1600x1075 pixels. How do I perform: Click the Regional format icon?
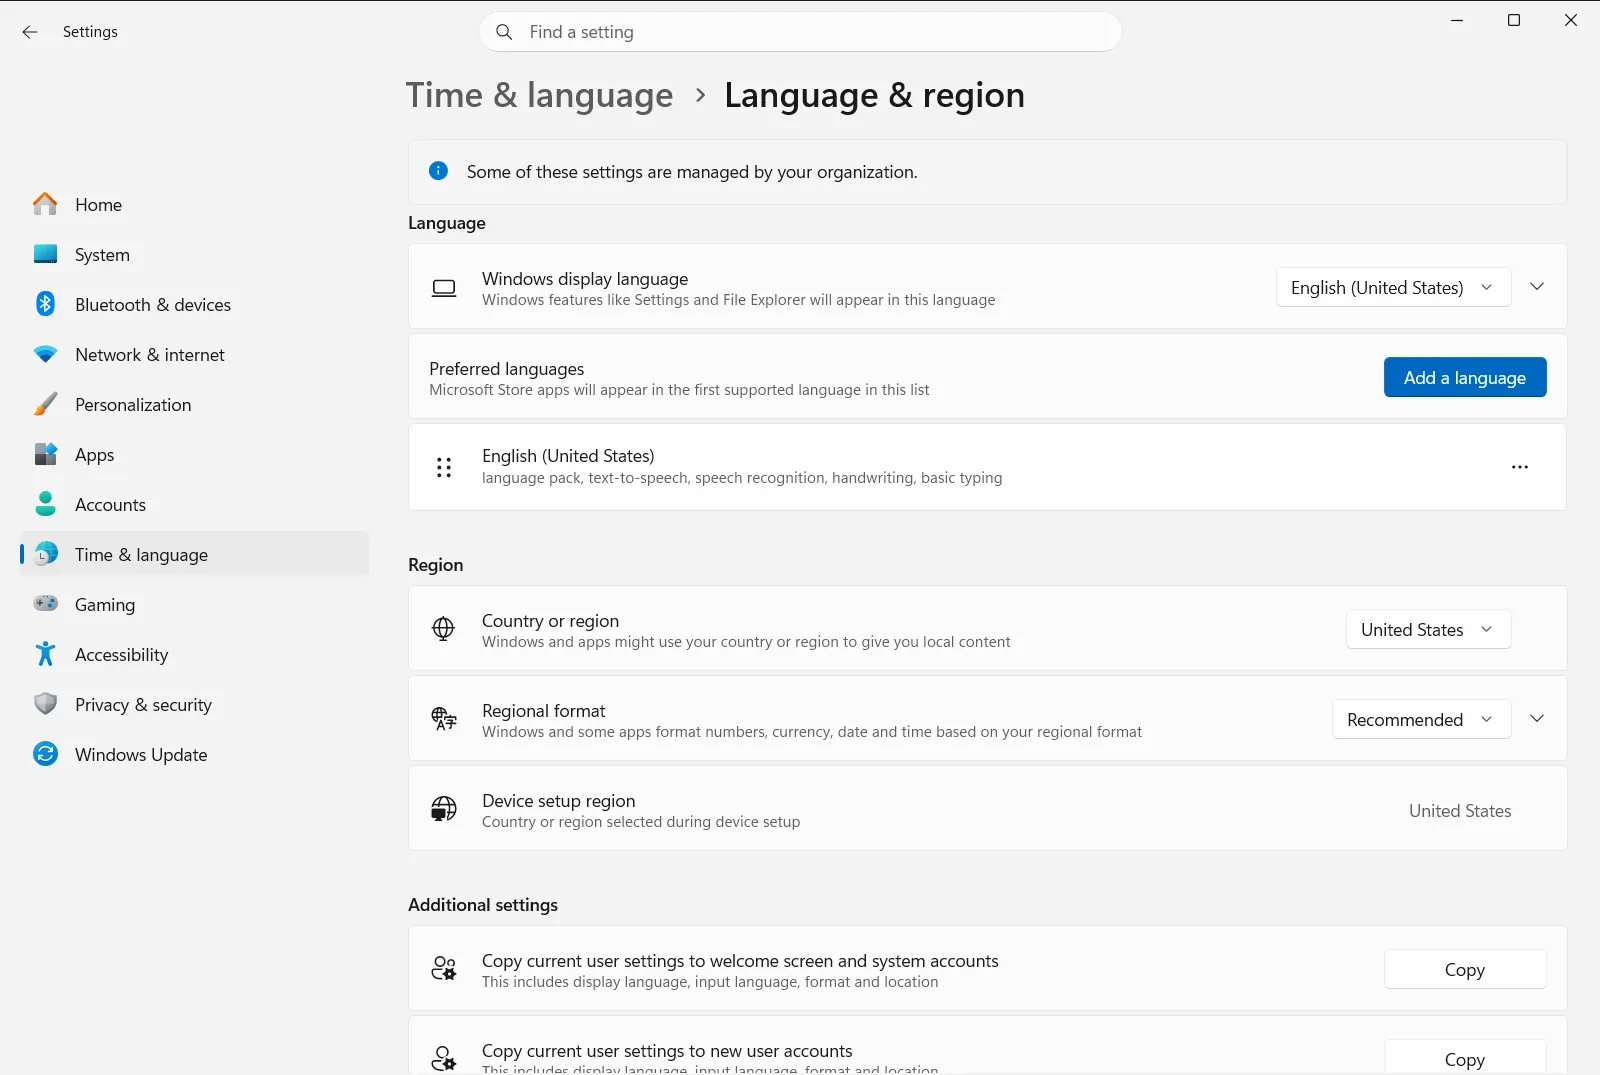(444, 718)
